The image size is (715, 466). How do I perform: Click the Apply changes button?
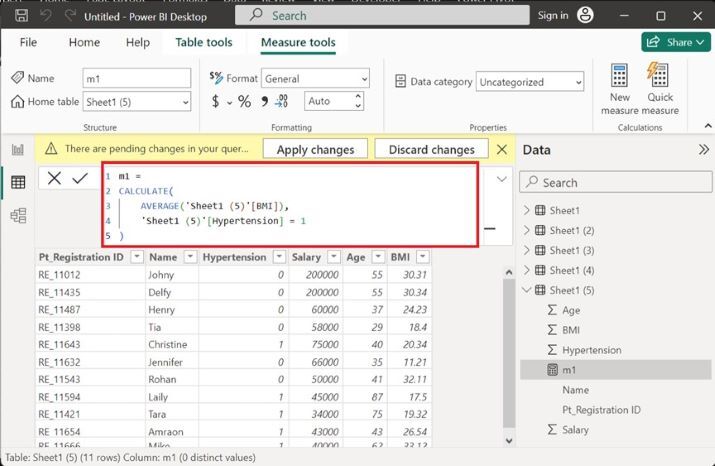pyautogui.click(x=315, y=149)
